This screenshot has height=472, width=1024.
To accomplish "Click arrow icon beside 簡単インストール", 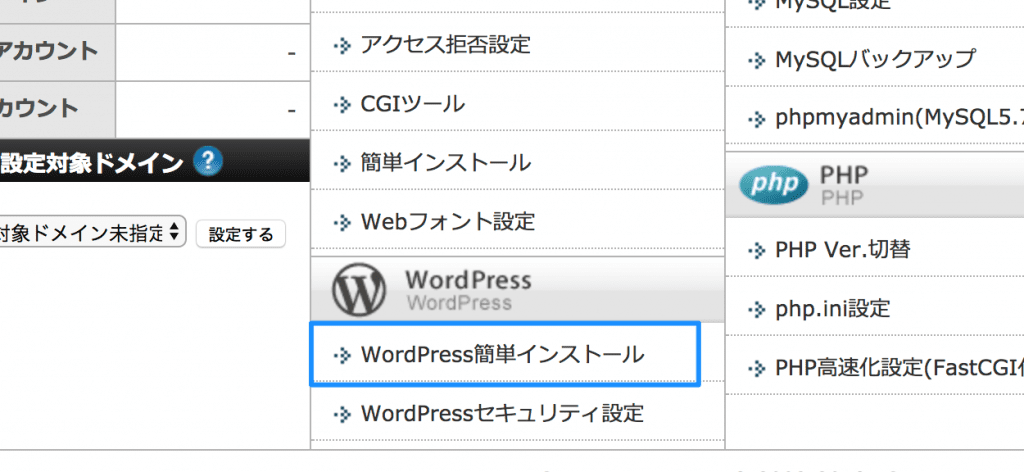I will pos(342,164).
